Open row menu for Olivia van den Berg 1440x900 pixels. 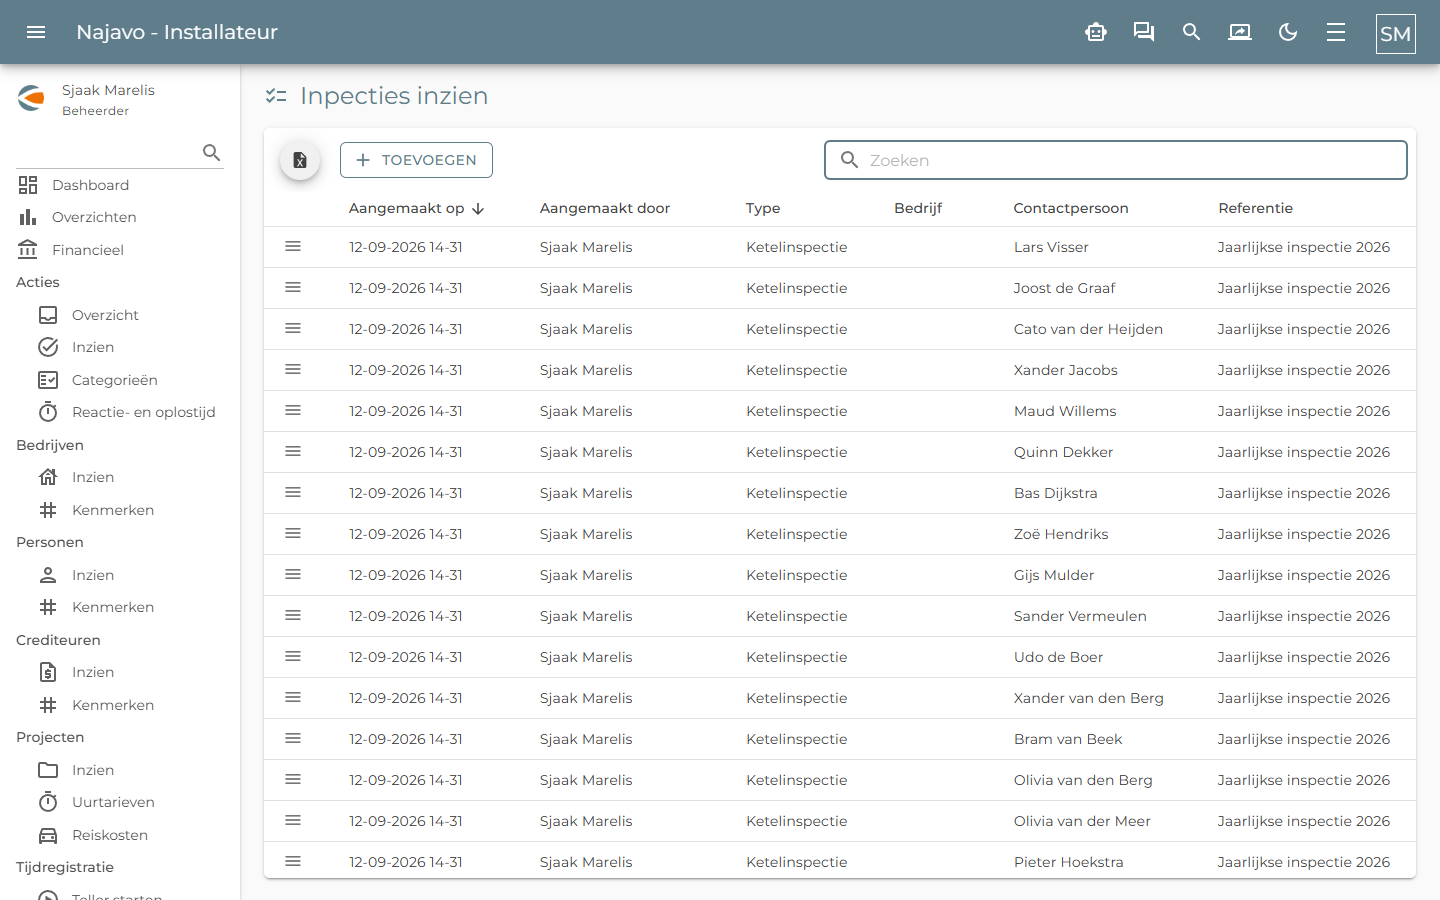tap(293, 779)
